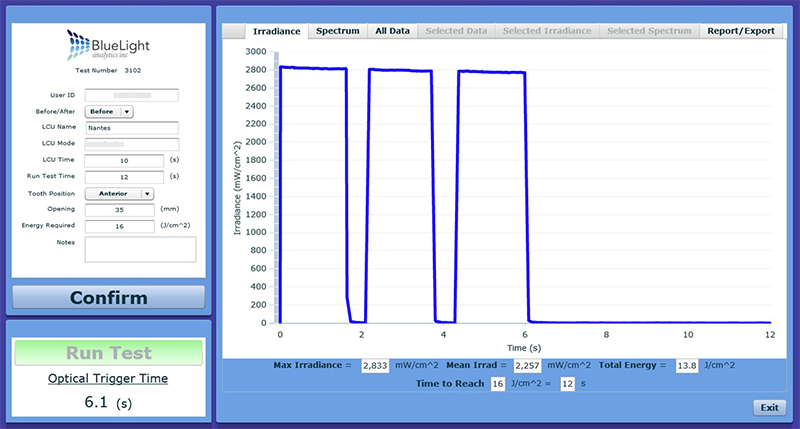Click inside the Notes text area
The width and height of the screenshot is (800, 429).
pyautogui.click(x=140, y=249)
